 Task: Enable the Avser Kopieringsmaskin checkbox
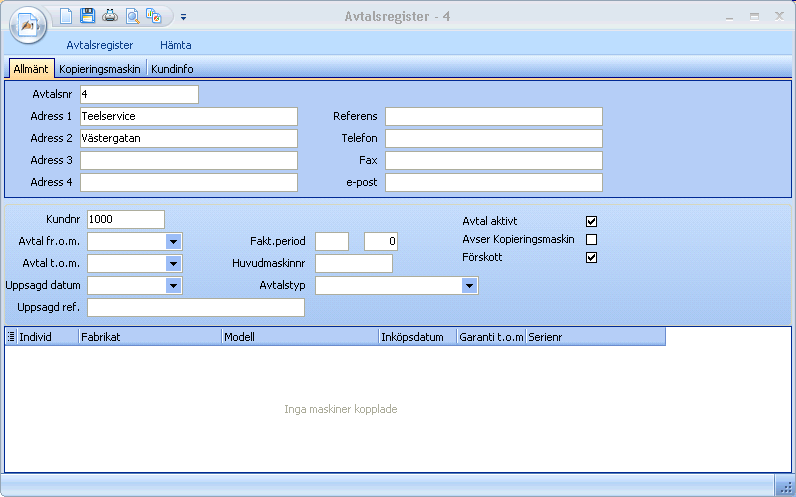click(x=591, y=239)
